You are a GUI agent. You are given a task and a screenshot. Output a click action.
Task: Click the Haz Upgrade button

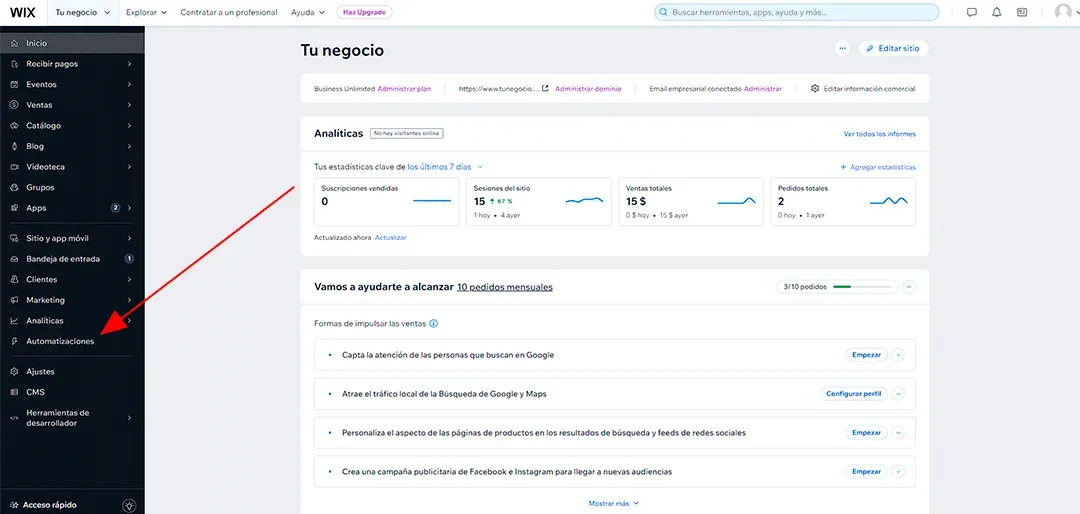point(364,12)
